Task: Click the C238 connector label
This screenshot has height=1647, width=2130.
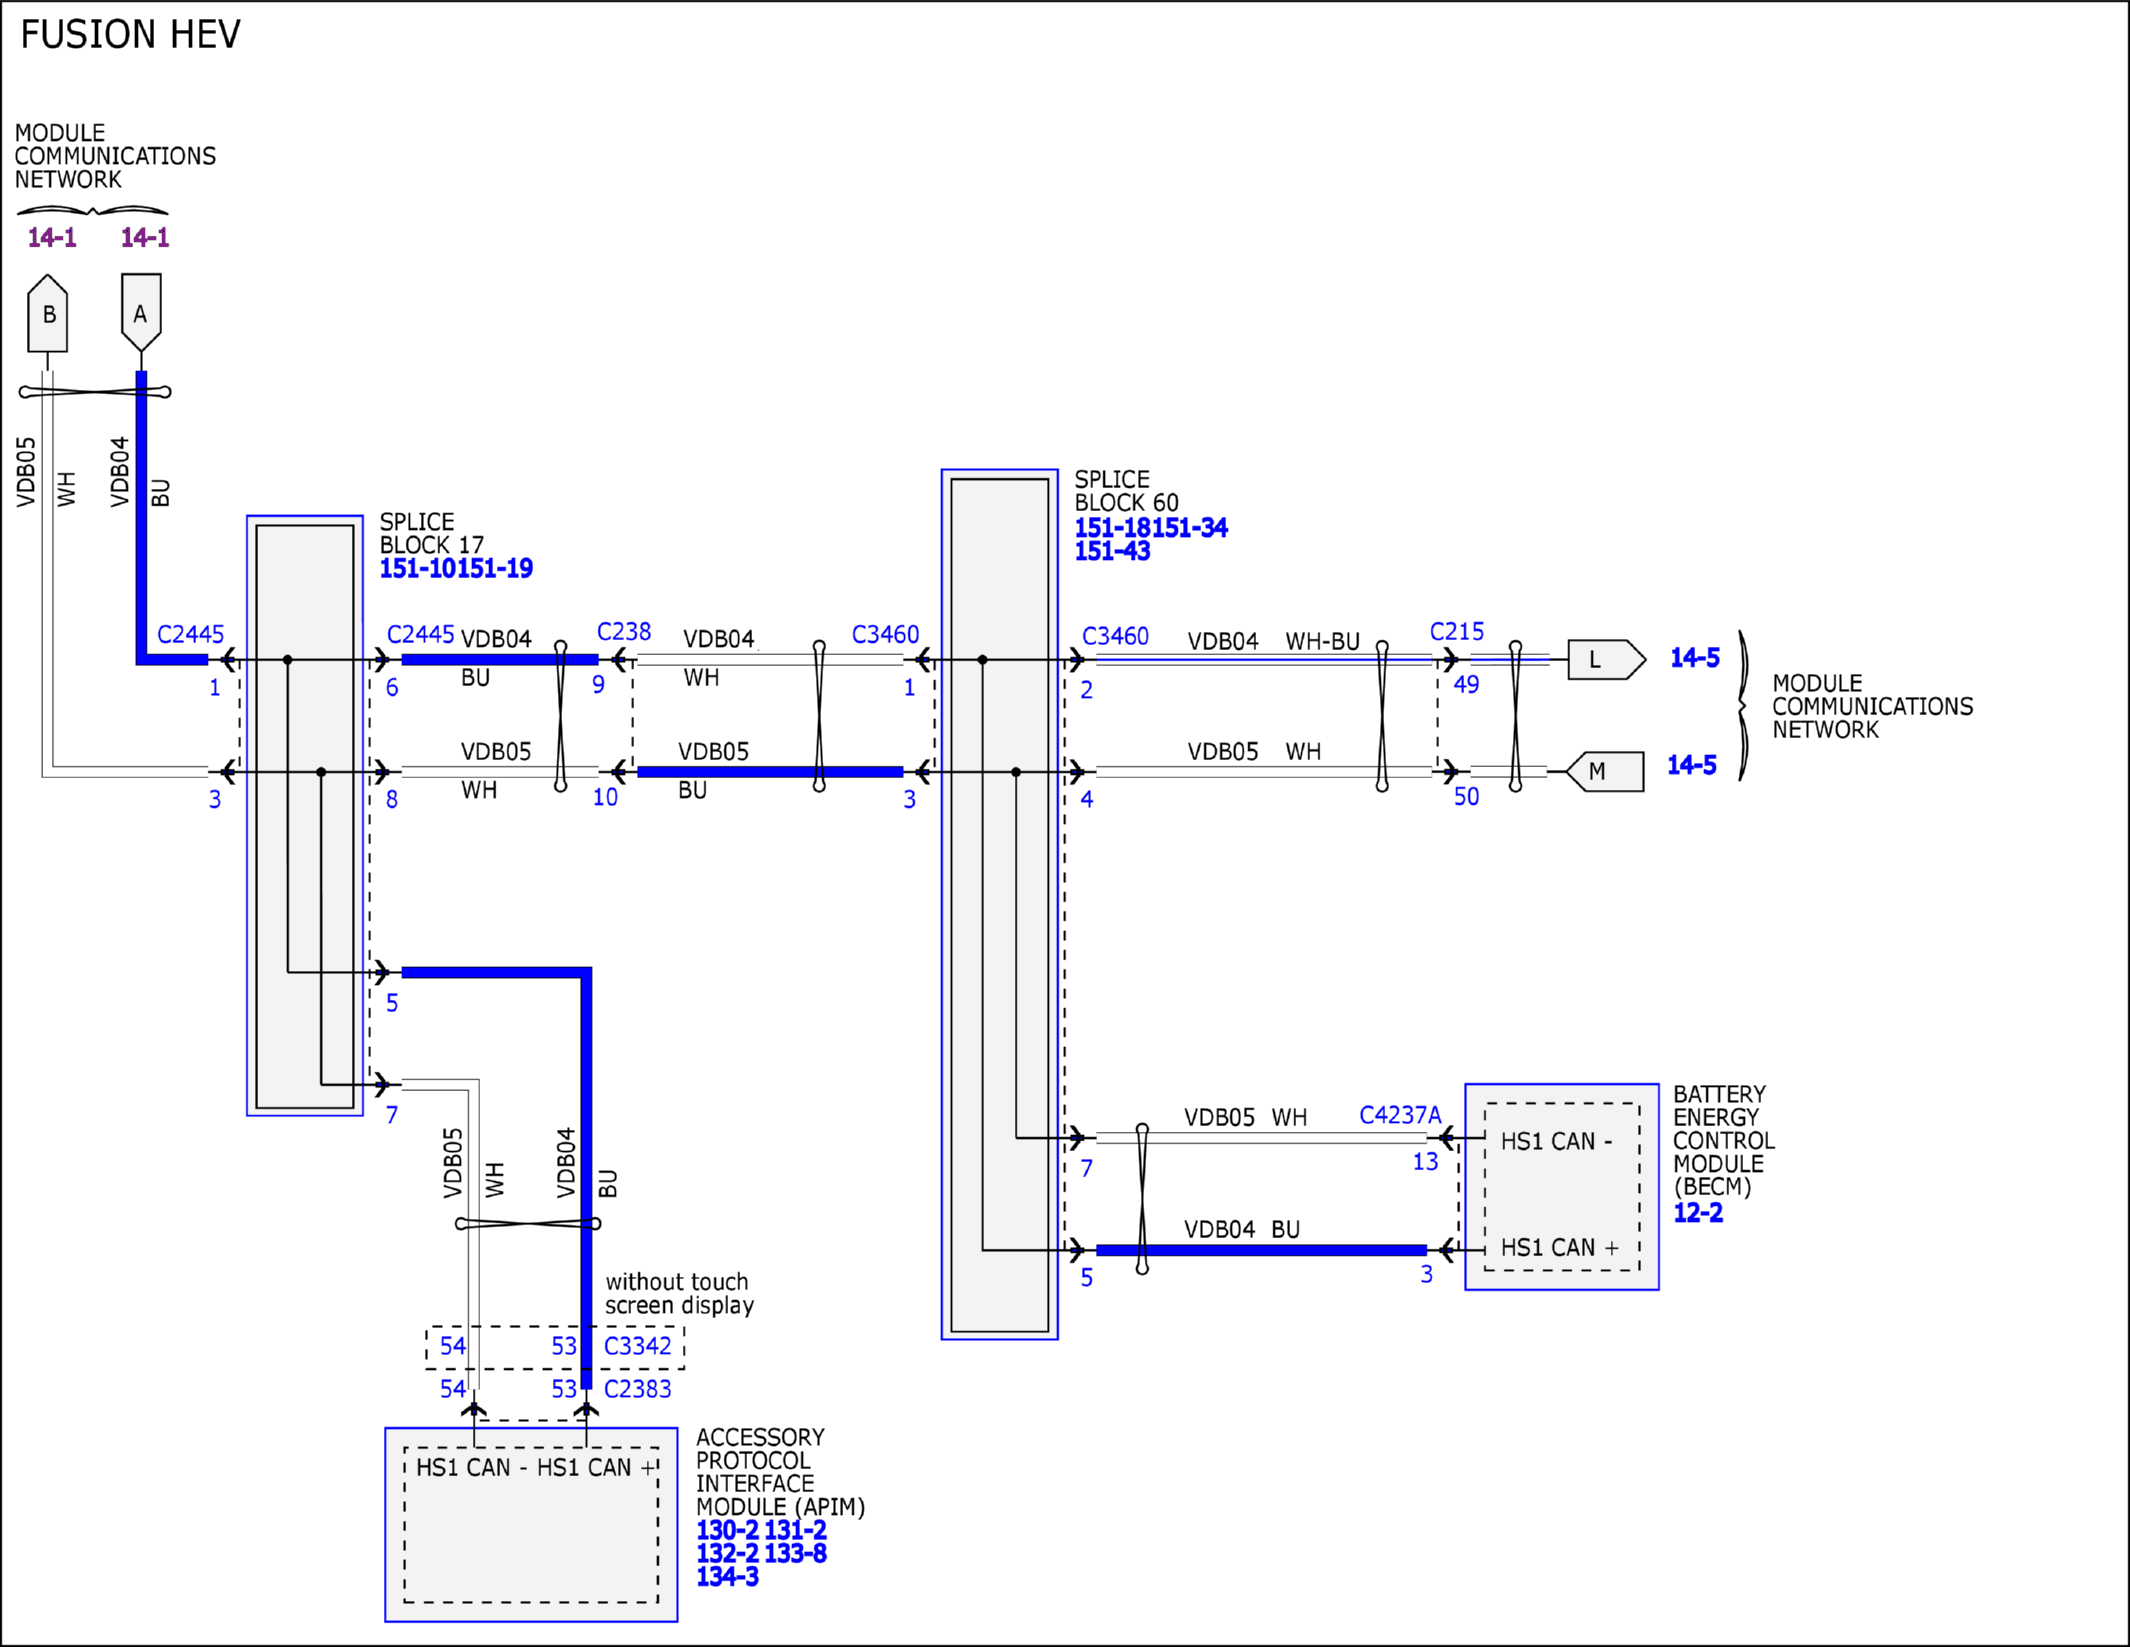Action: tap(624, 632)
